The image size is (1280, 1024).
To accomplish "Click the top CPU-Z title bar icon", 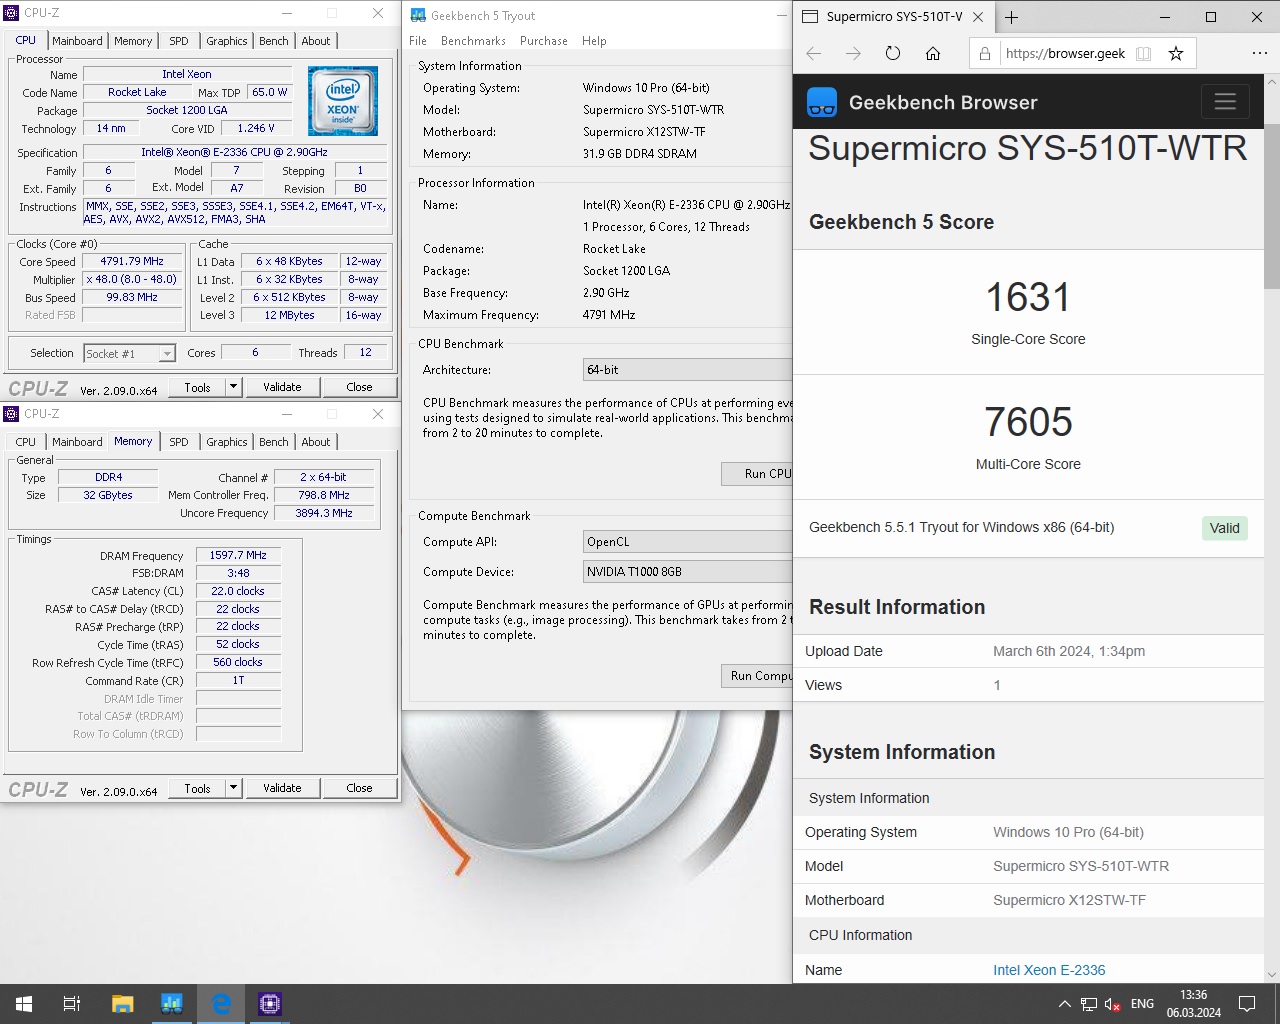I will [x=12, y=13].
